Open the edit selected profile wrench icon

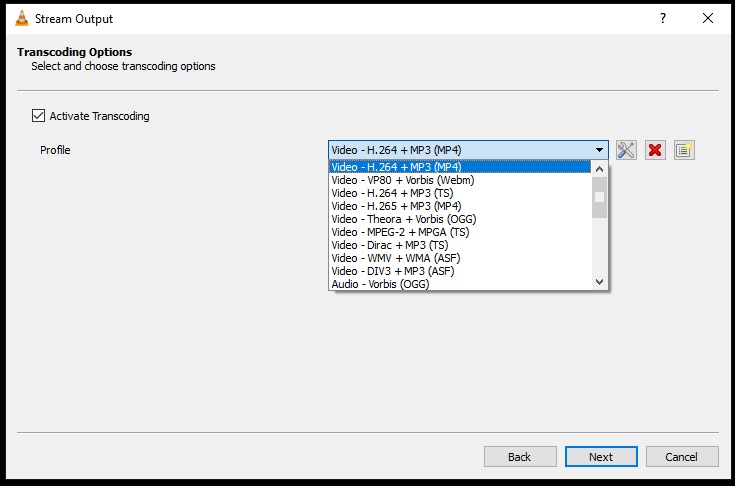(626, 150)
